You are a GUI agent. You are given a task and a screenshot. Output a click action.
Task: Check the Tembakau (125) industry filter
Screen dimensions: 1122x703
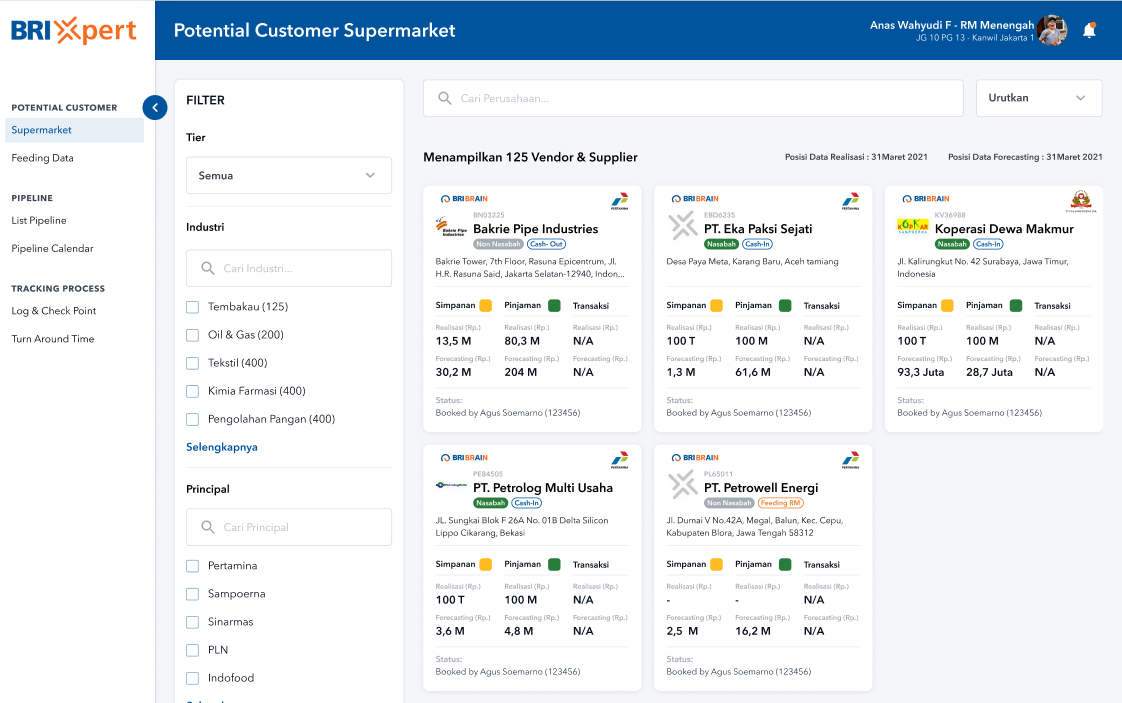(192, 307)
